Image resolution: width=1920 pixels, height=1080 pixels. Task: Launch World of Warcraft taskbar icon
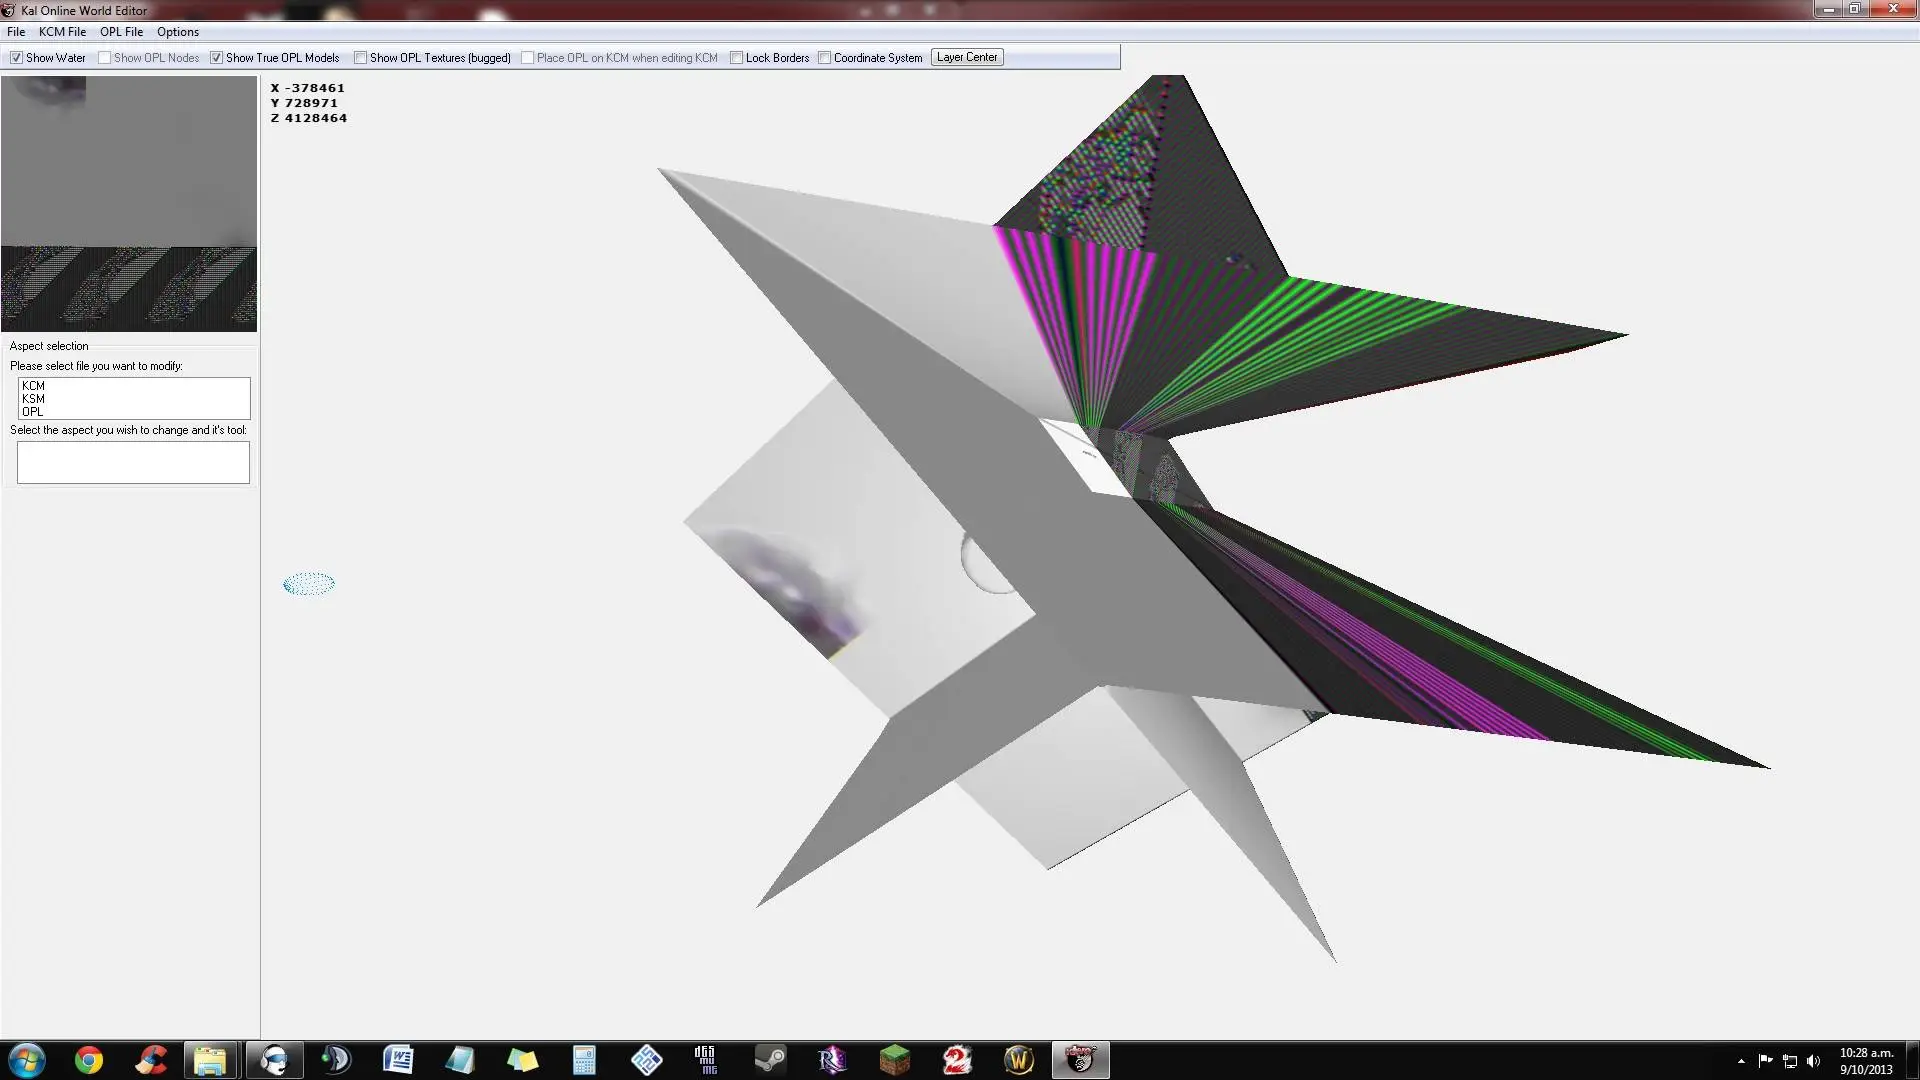(1019, 1060)
